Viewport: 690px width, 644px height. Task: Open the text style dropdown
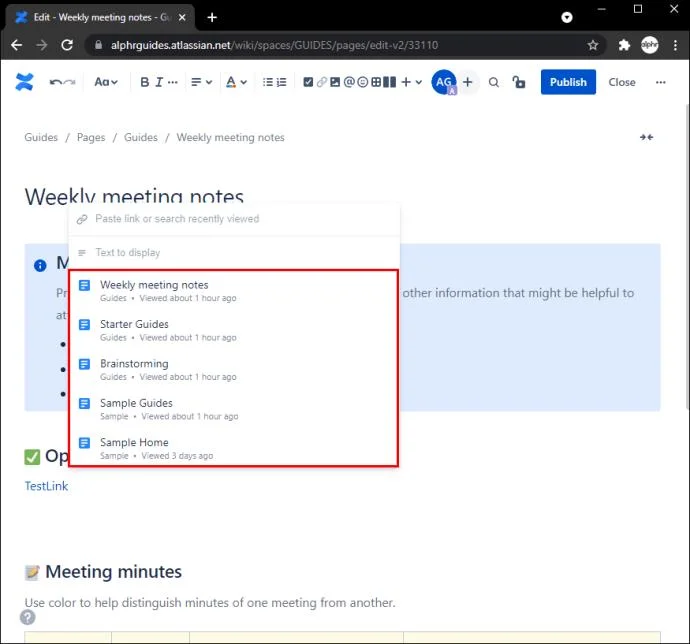[105, 82]
